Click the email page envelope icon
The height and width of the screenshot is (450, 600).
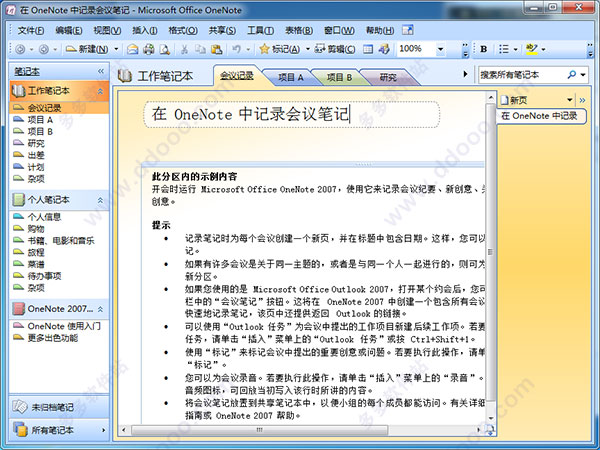pos(132,49)
